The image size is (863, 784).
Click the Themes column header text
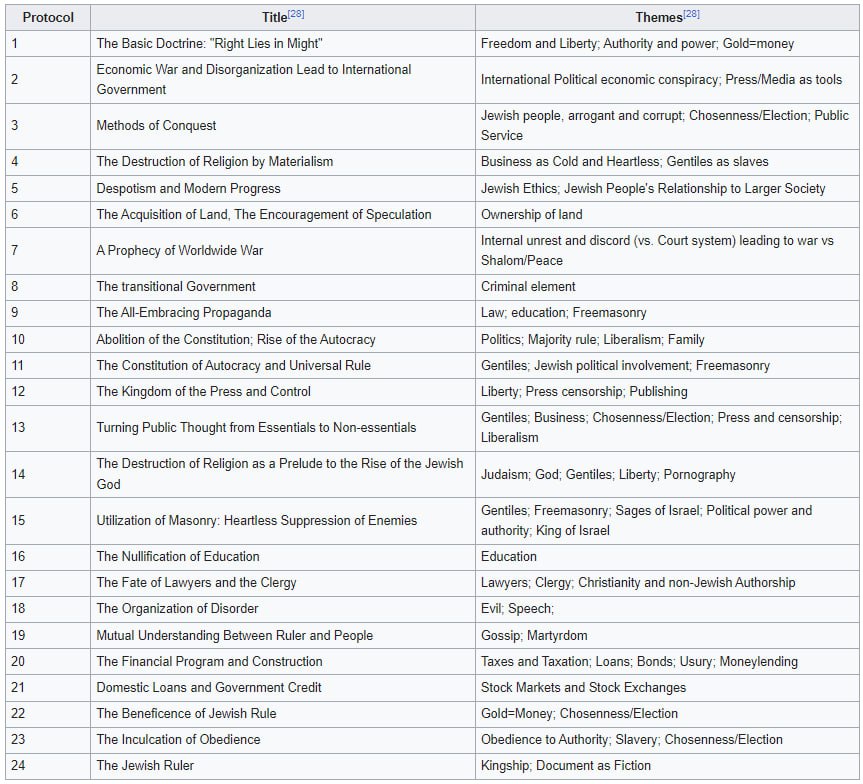point(659,18)
